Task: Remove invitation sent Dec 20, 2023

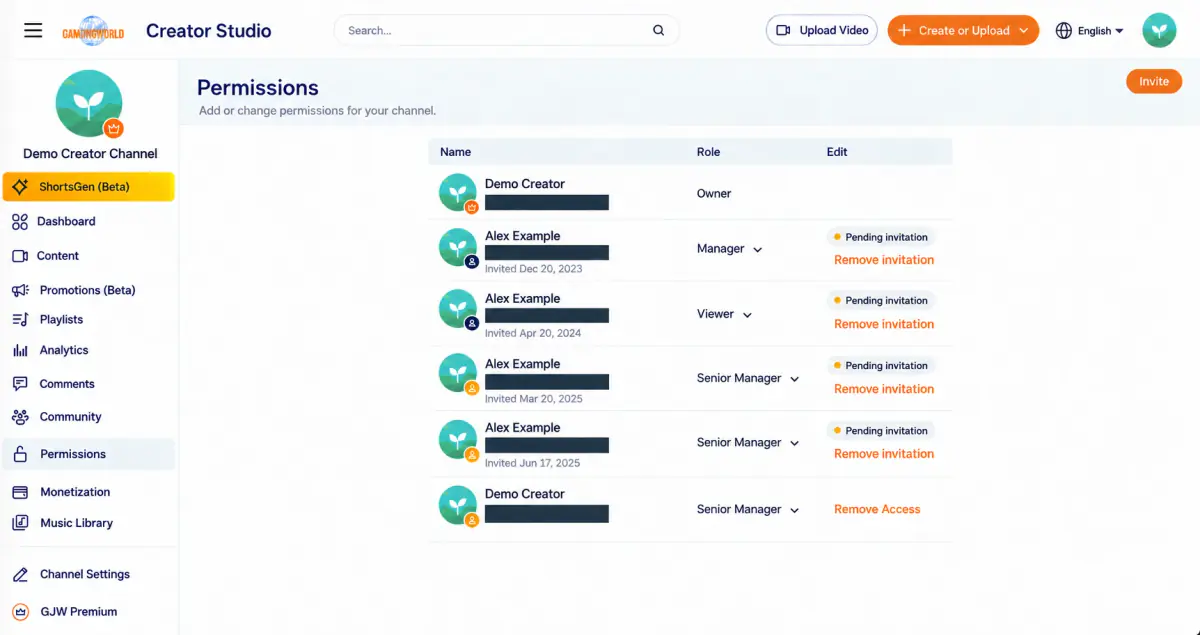Action: [884, 260]
